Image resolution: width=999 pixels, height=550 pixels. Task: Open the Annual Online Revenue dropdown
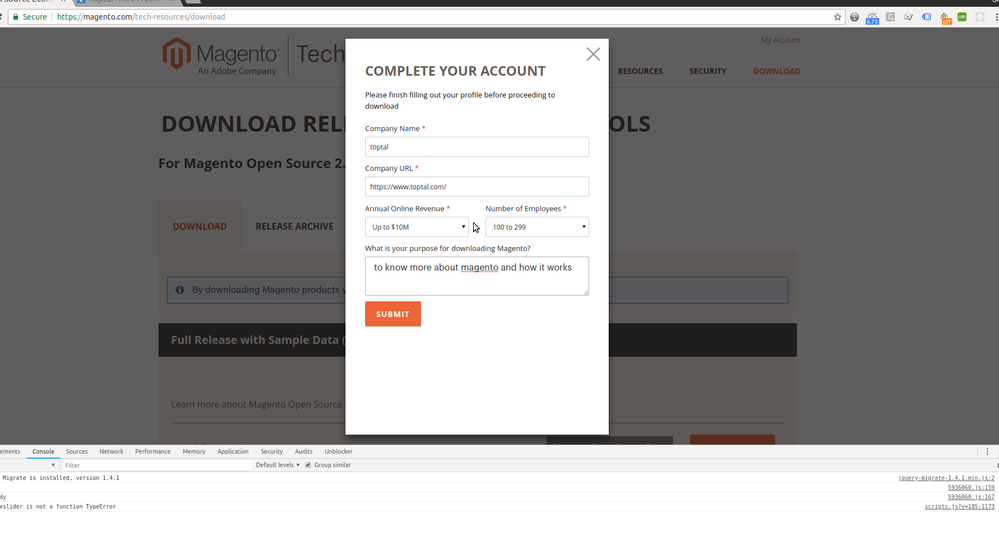pyautogui.click(x=417, y=227)
